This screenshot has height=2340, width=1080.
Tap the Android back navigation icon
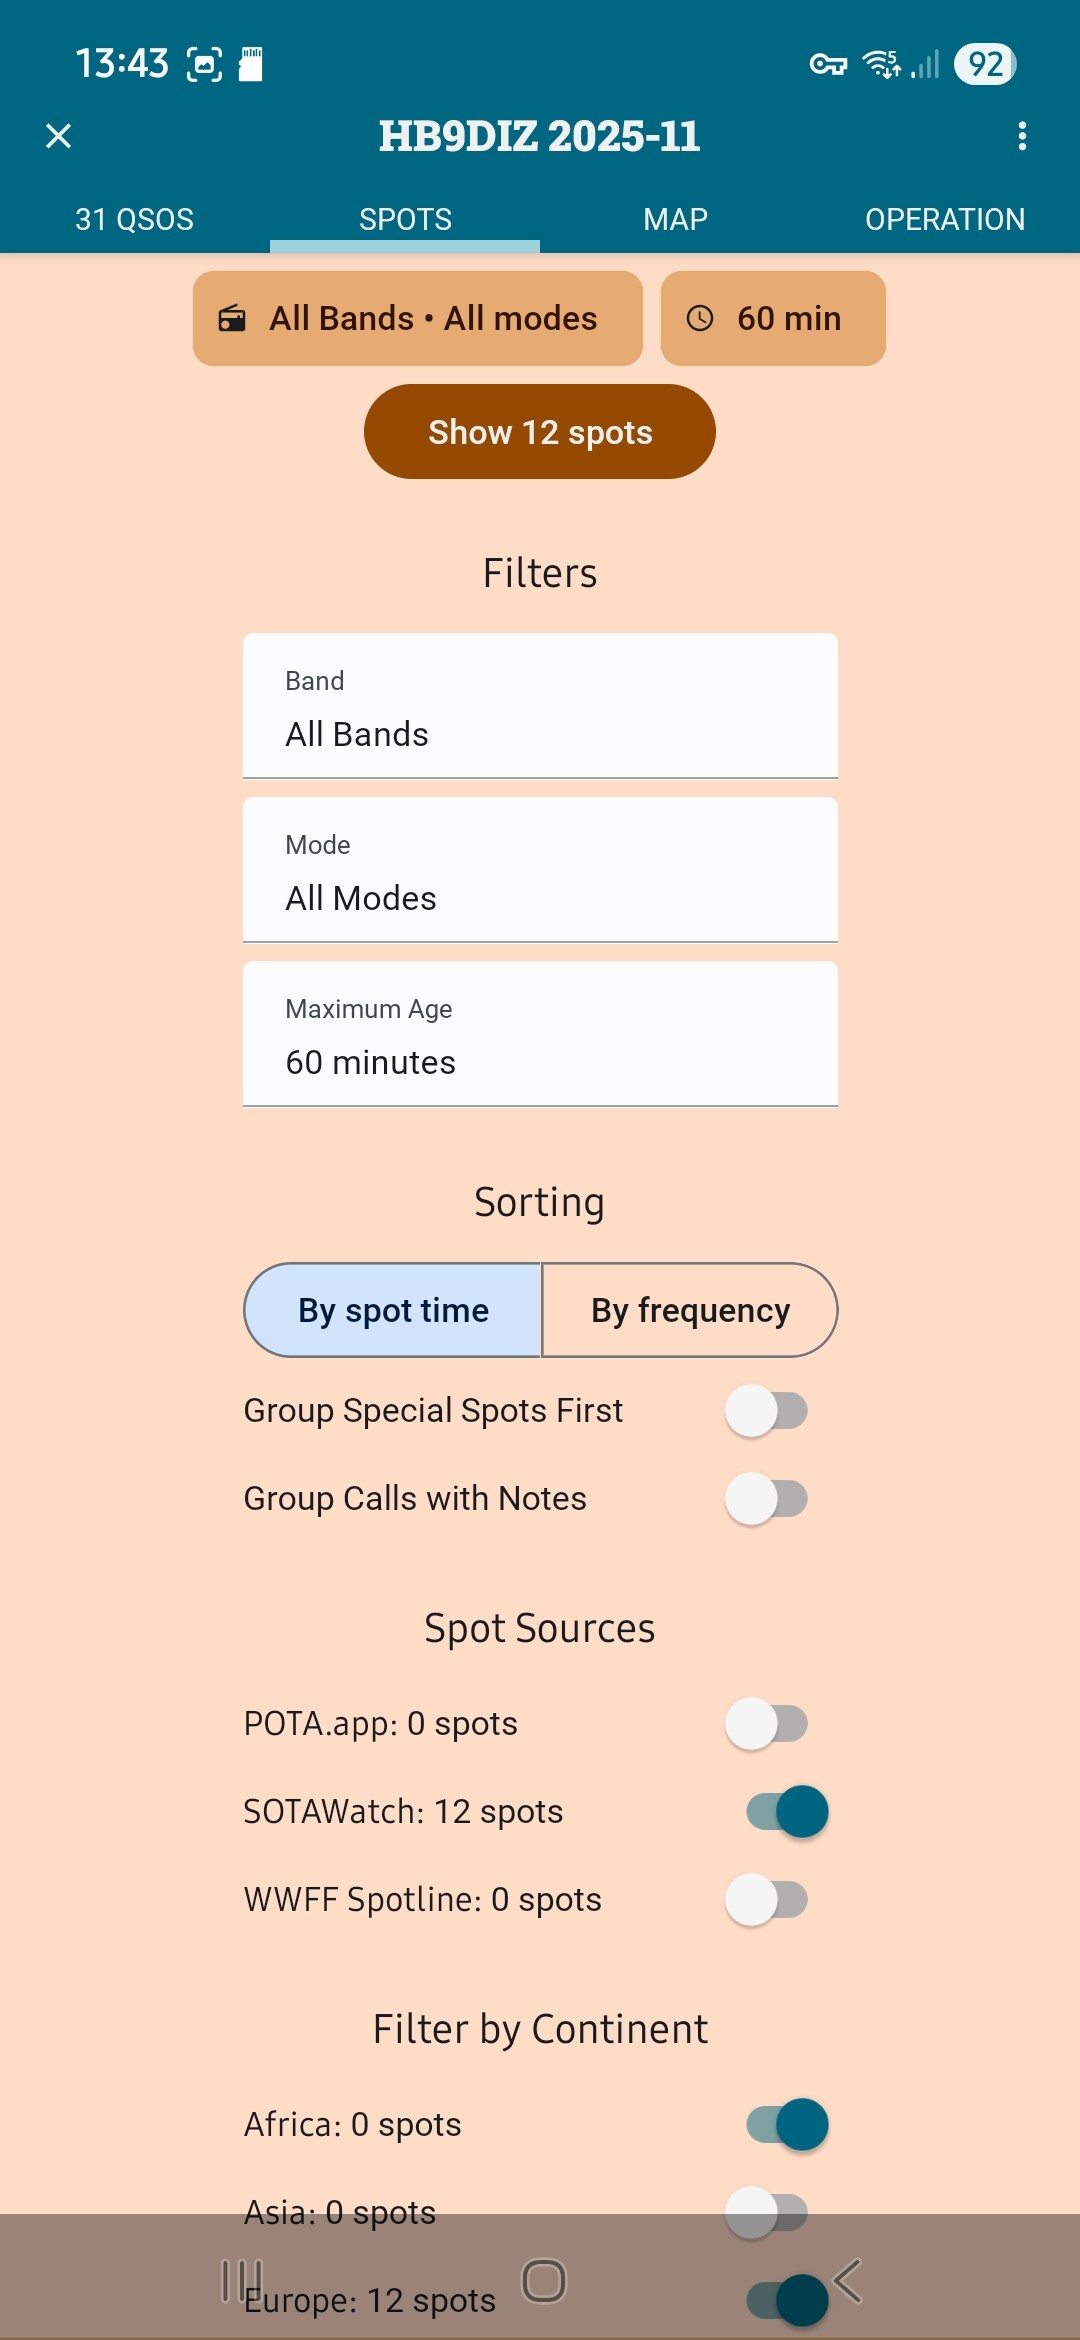847,2281
